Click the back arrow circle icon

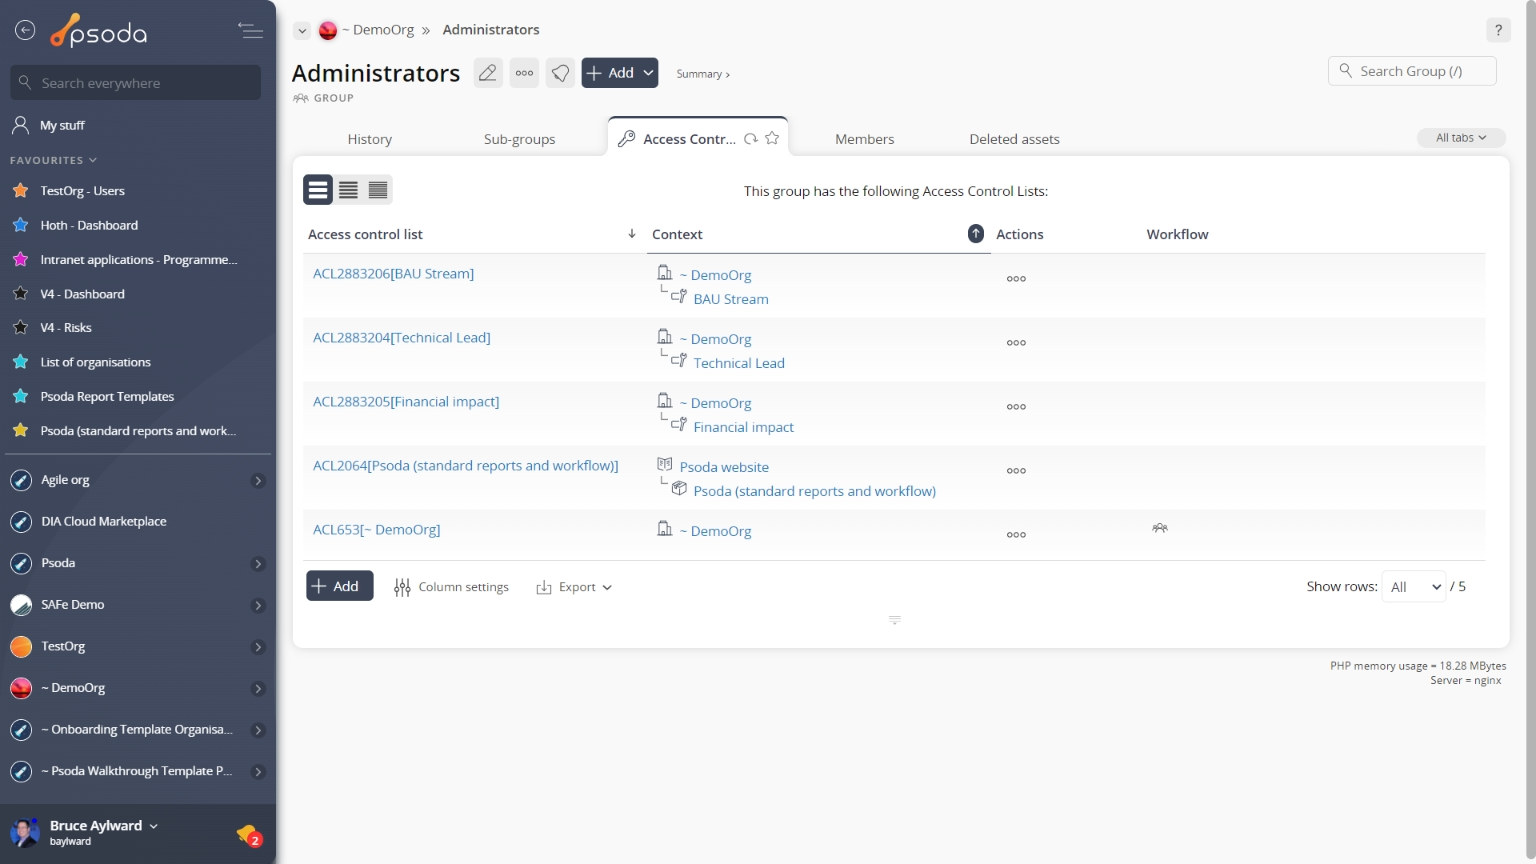[x=25, y=31]
